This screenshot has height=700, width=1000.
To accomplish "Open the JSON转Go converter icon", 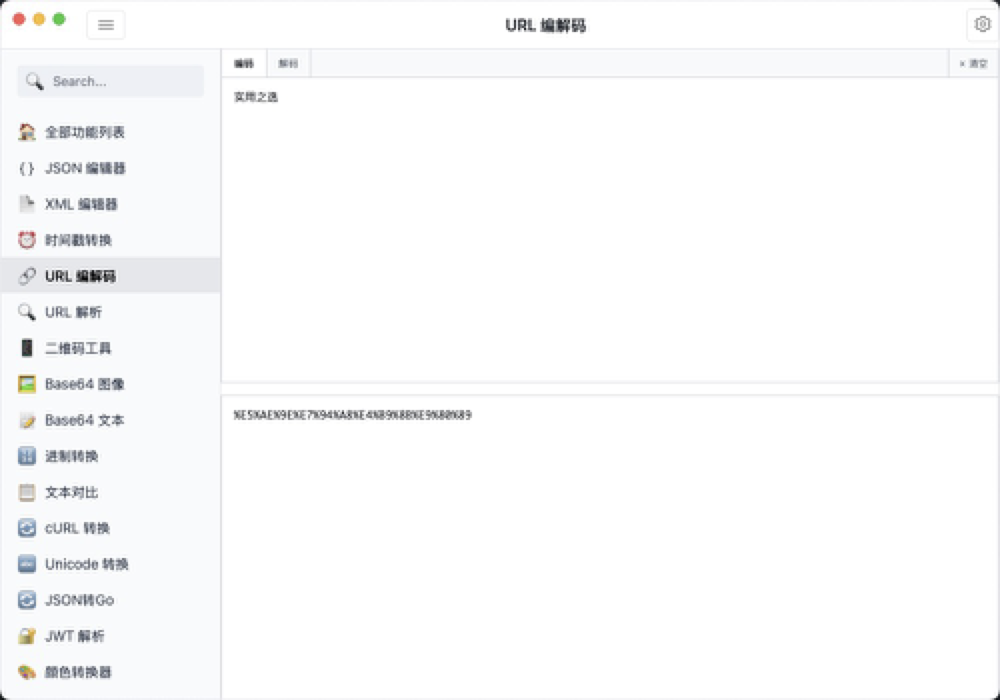I will pyautogui.click(x=28, y=600).
